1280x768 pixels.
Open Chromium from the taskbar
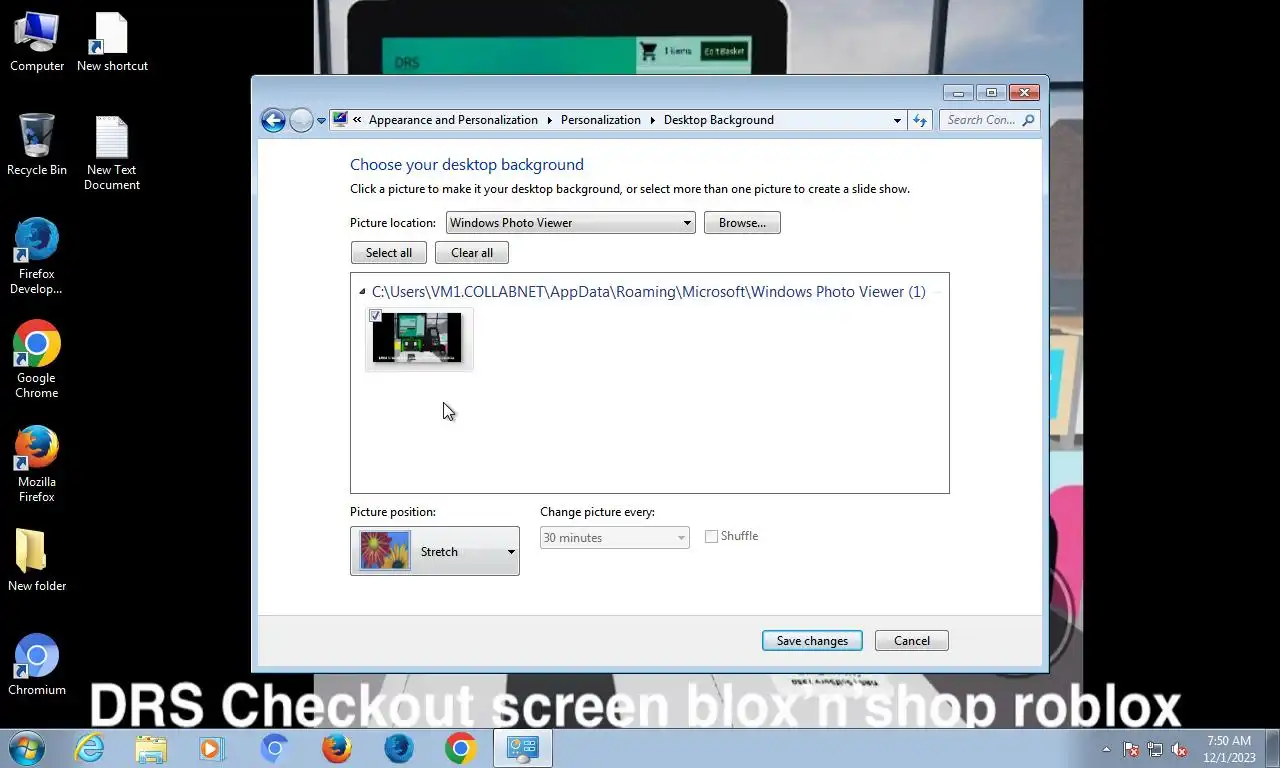coord(275,748)
